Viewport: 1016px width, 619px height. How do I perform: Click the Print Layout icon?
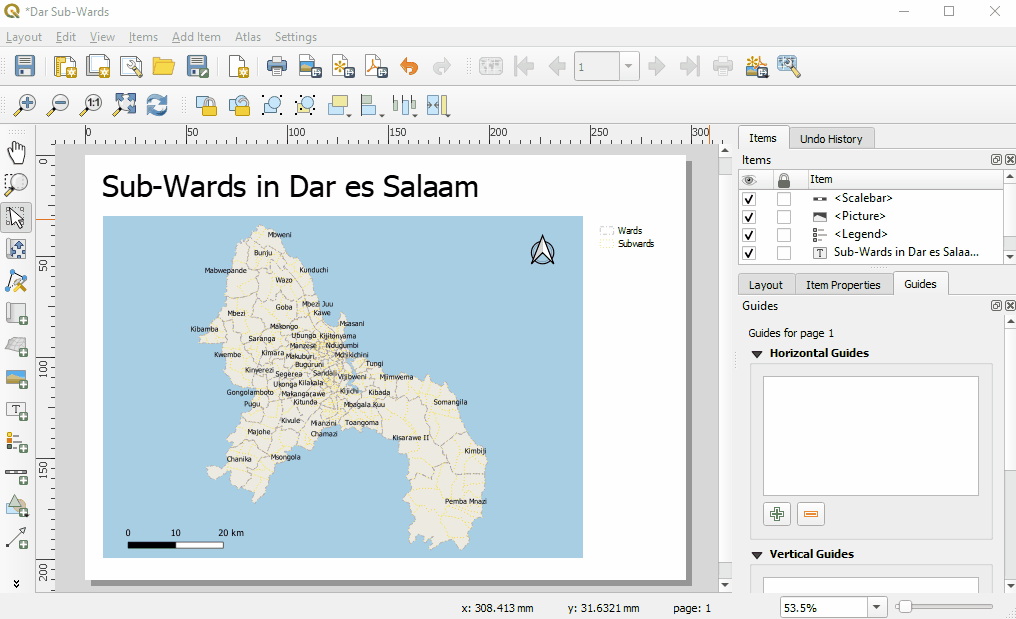click(x=277, y=67)
